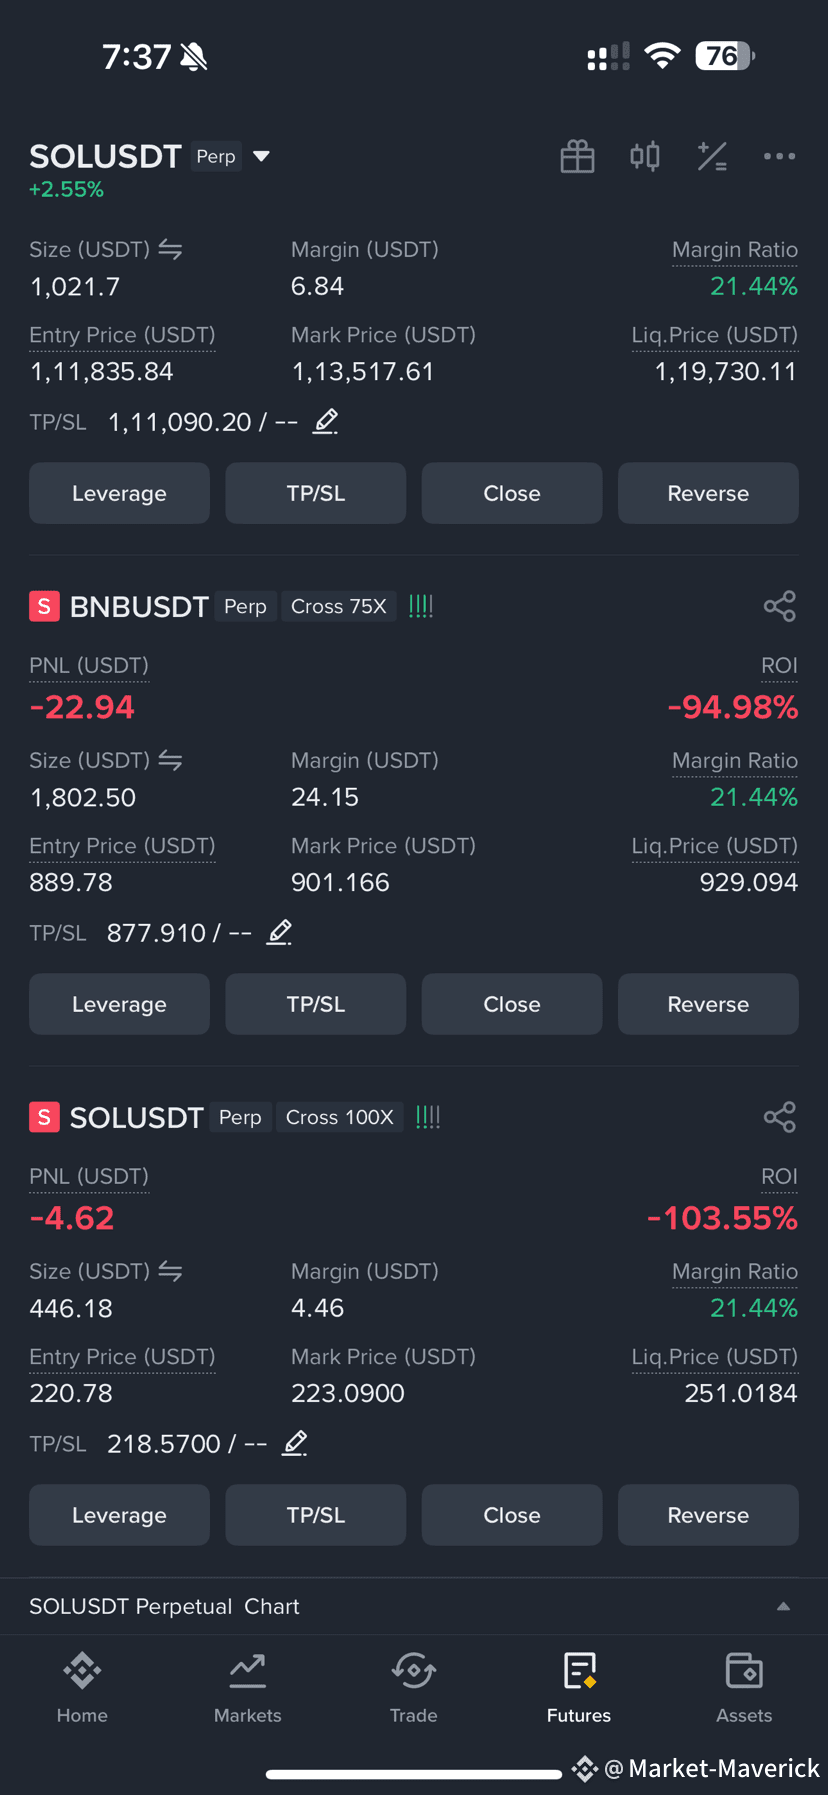Toggle SOLUSDT 446.18 size unit swap arrows
Viewport: 828px width, 1795px height.
tap(170, 1272)
